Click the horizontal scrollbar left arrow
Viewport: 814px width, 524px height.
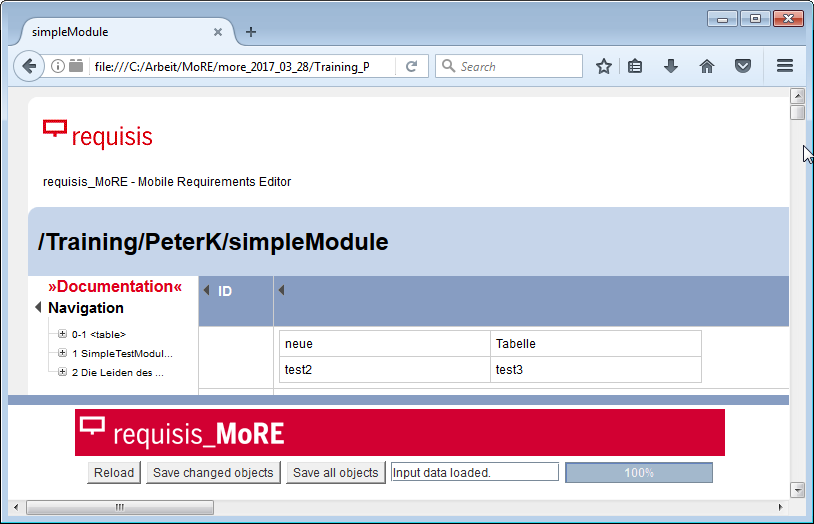pos(16,507)
